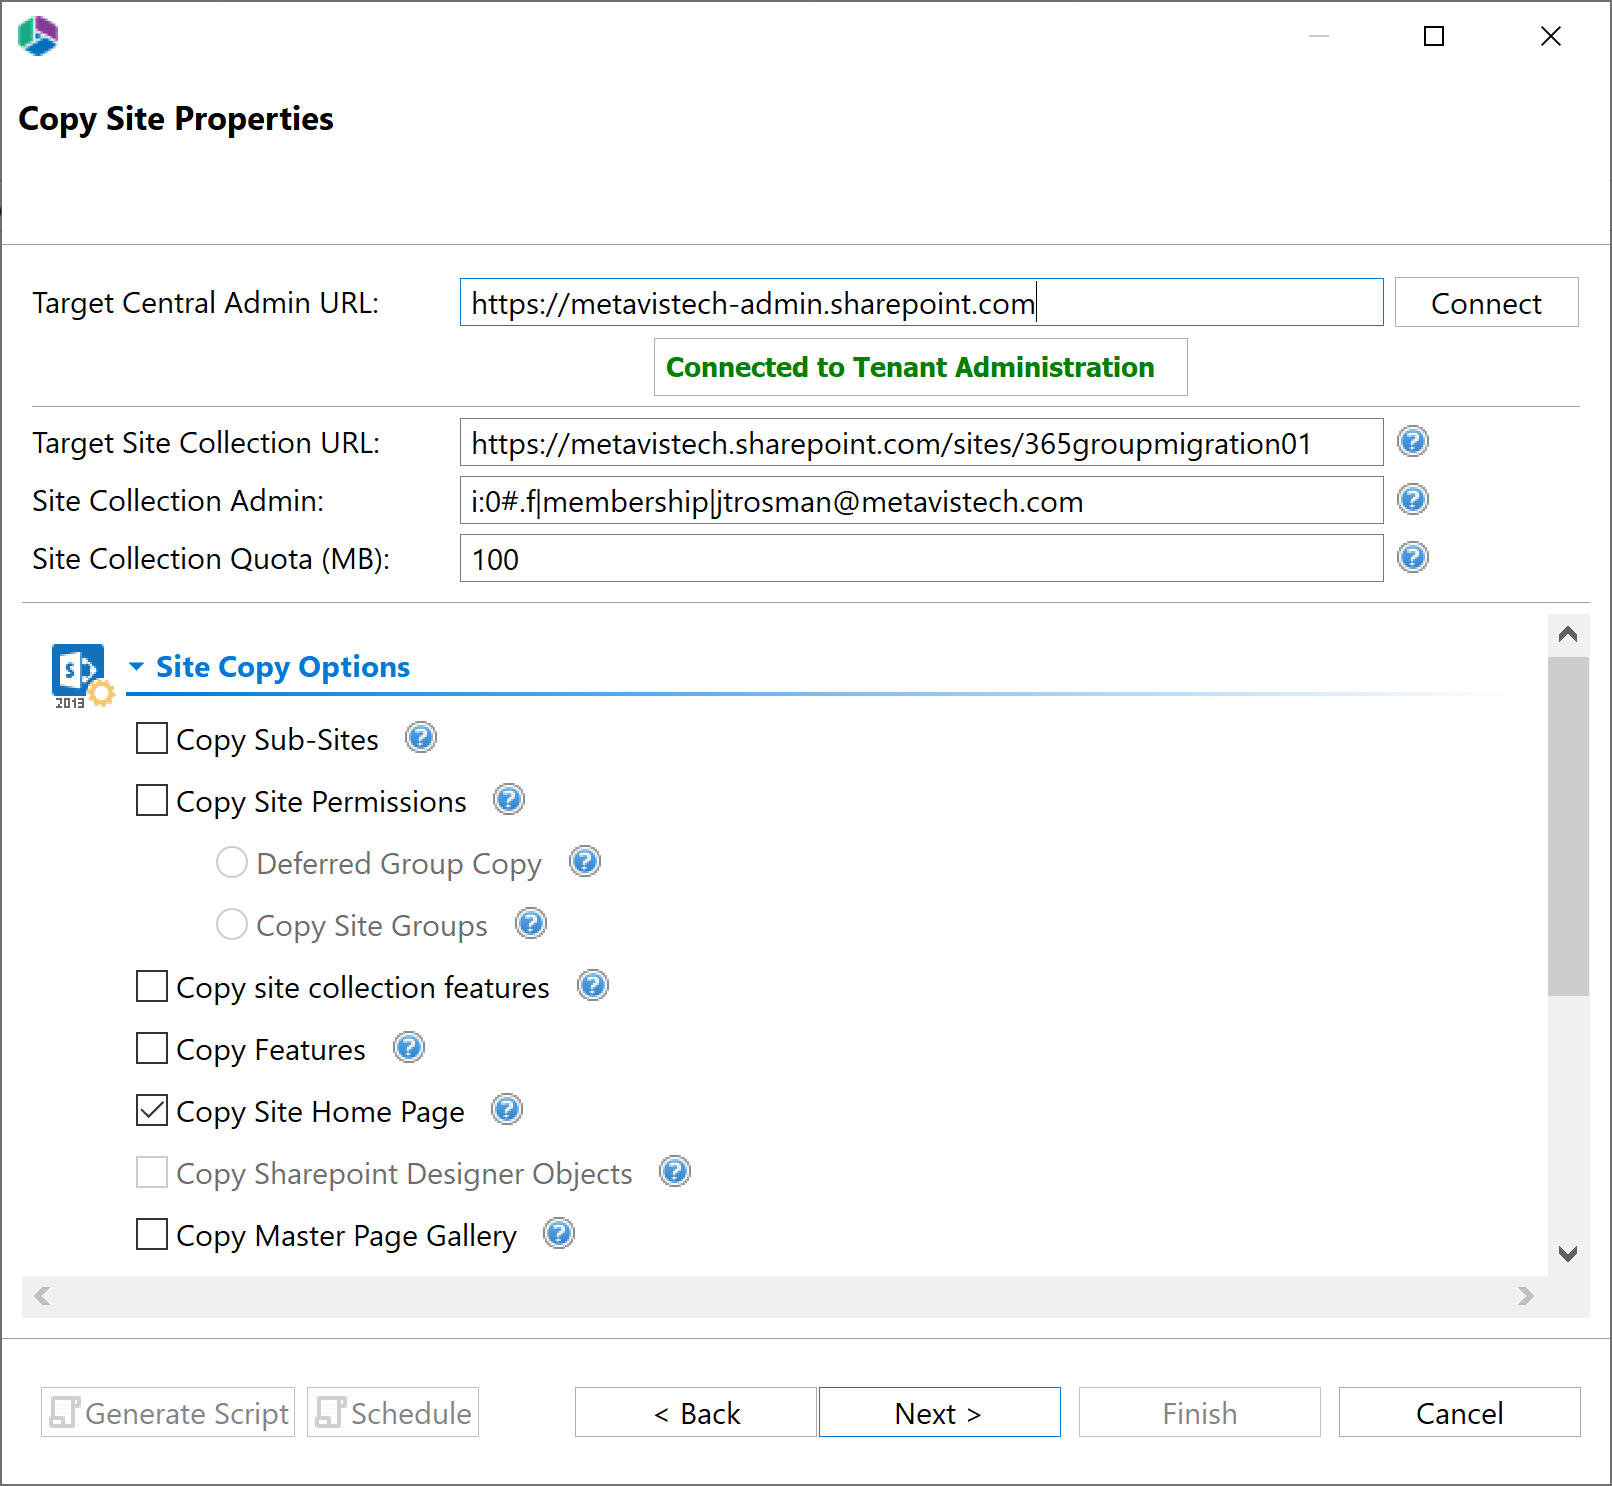
Task: Open help for Copy Site Permissions
Action: coord(508,799)
